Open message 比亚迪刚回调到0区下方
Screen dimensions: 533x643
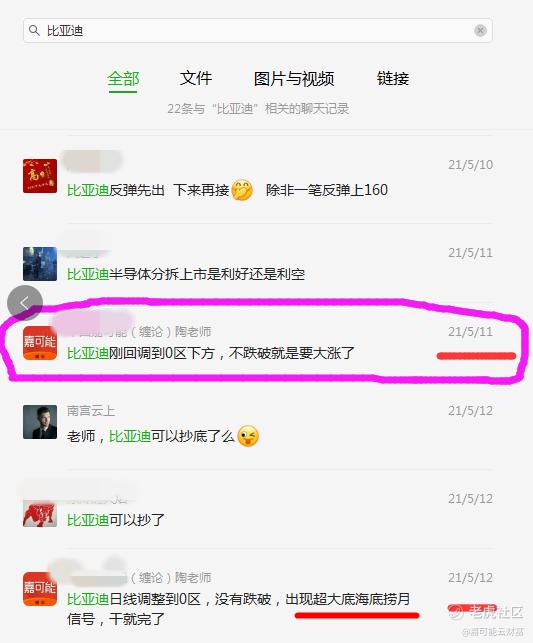[x=257, y=342]
